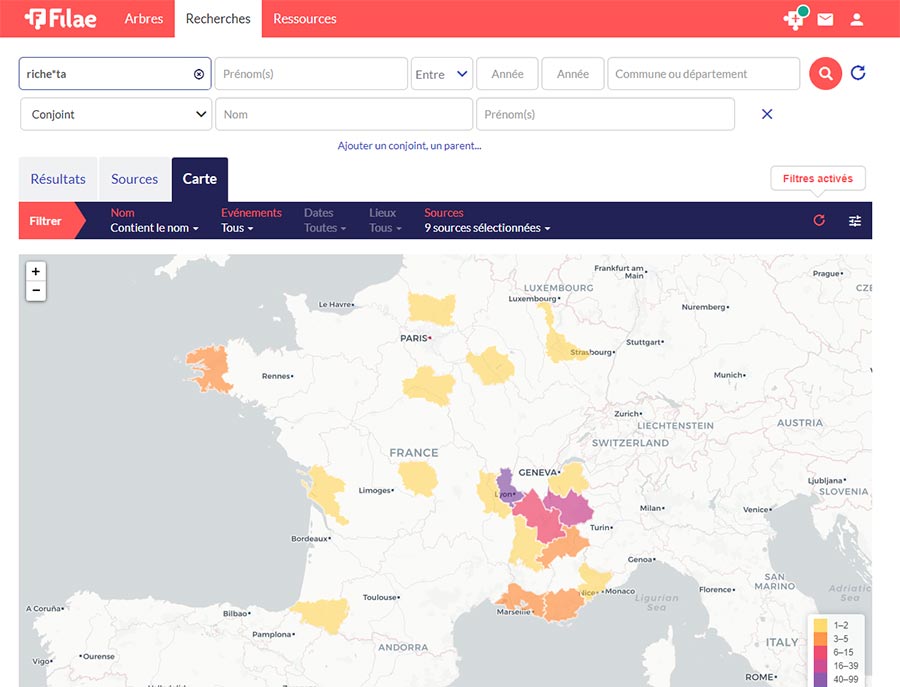Open the 'Contient le nom' filter dropdown
The image size is (900, 687).
click(154, 228)
